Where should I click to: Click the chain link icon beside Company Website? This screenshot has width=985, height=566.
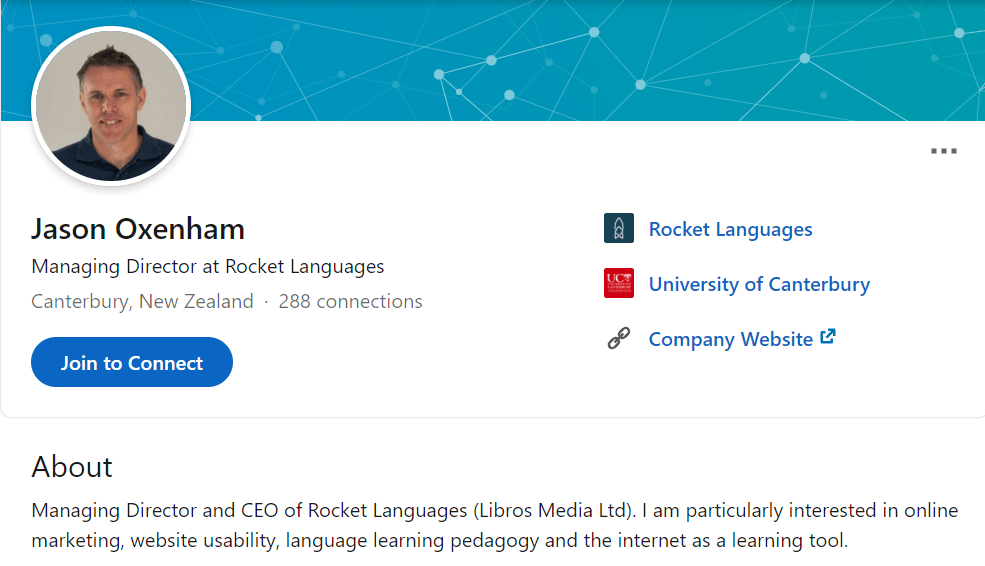click(x=619, y=338)
